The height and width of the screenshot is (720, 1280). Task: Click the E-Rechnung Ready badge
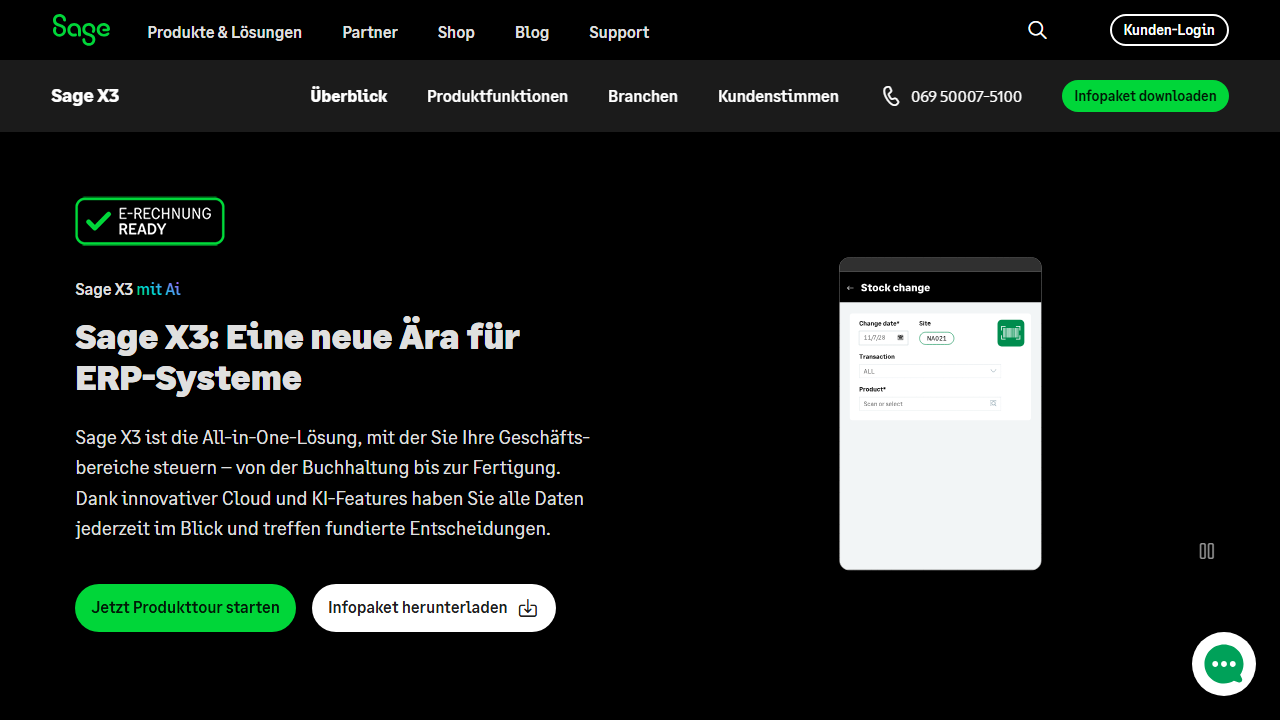(150, 221)
